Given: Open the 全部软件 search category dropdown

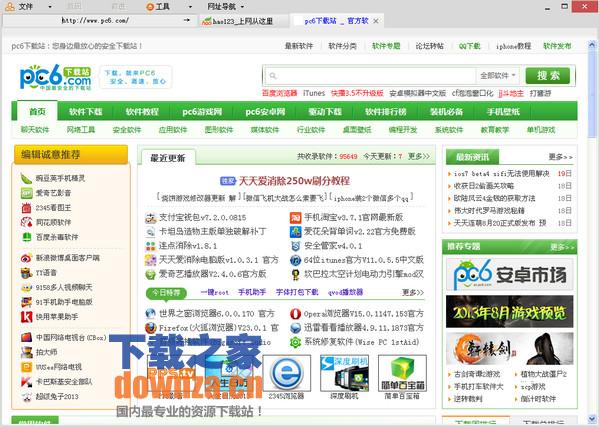Looking at the screenshot, I should pos(497,76).
